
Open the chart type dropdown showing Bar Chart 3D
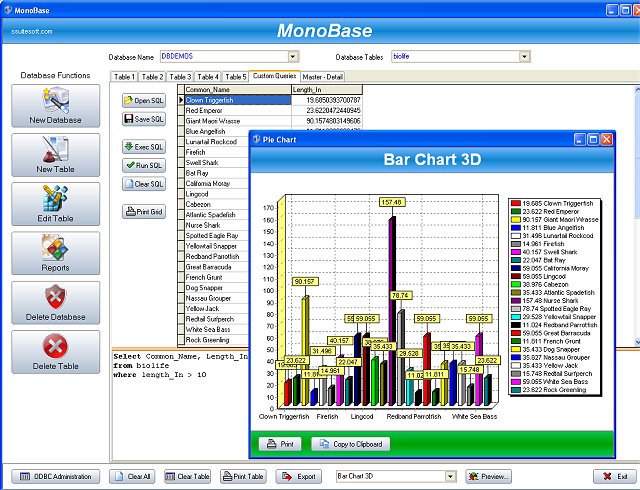click(x=450, y=476)
